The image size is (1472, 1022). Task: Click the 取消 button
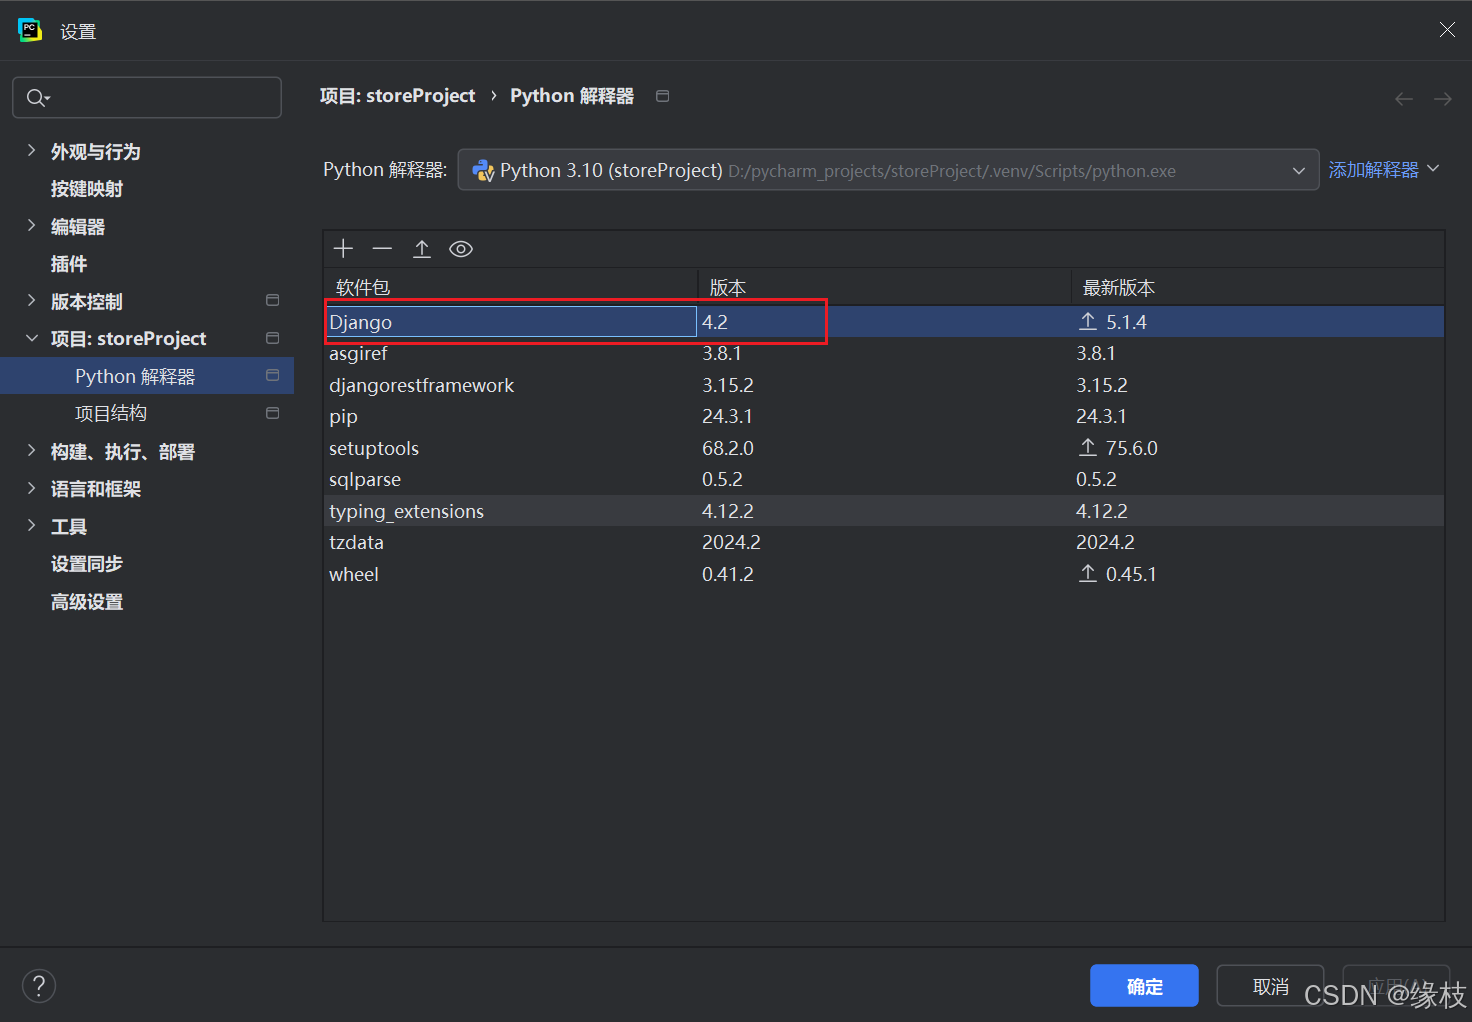click(1270, 986)
